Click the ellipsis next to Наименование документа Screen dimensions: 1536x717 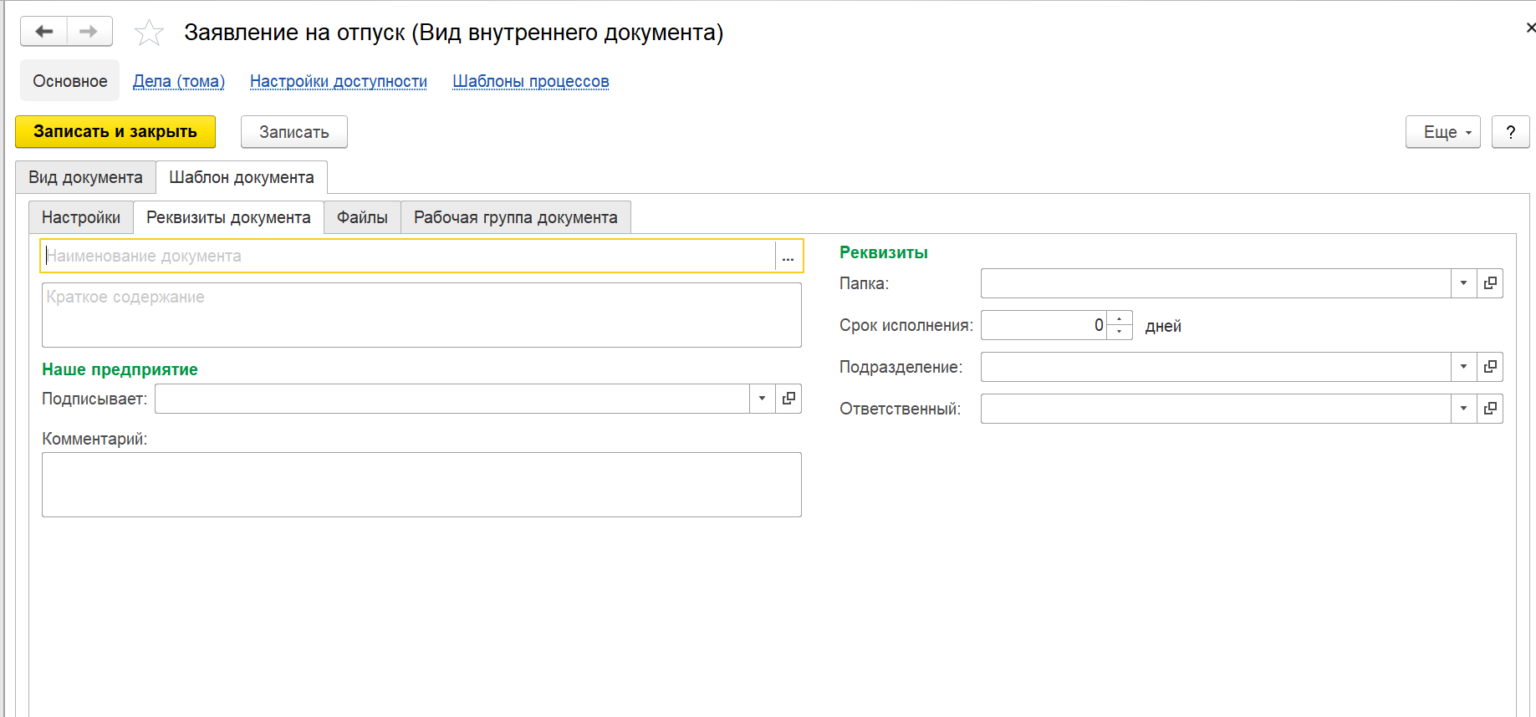[x=787, y=256]
